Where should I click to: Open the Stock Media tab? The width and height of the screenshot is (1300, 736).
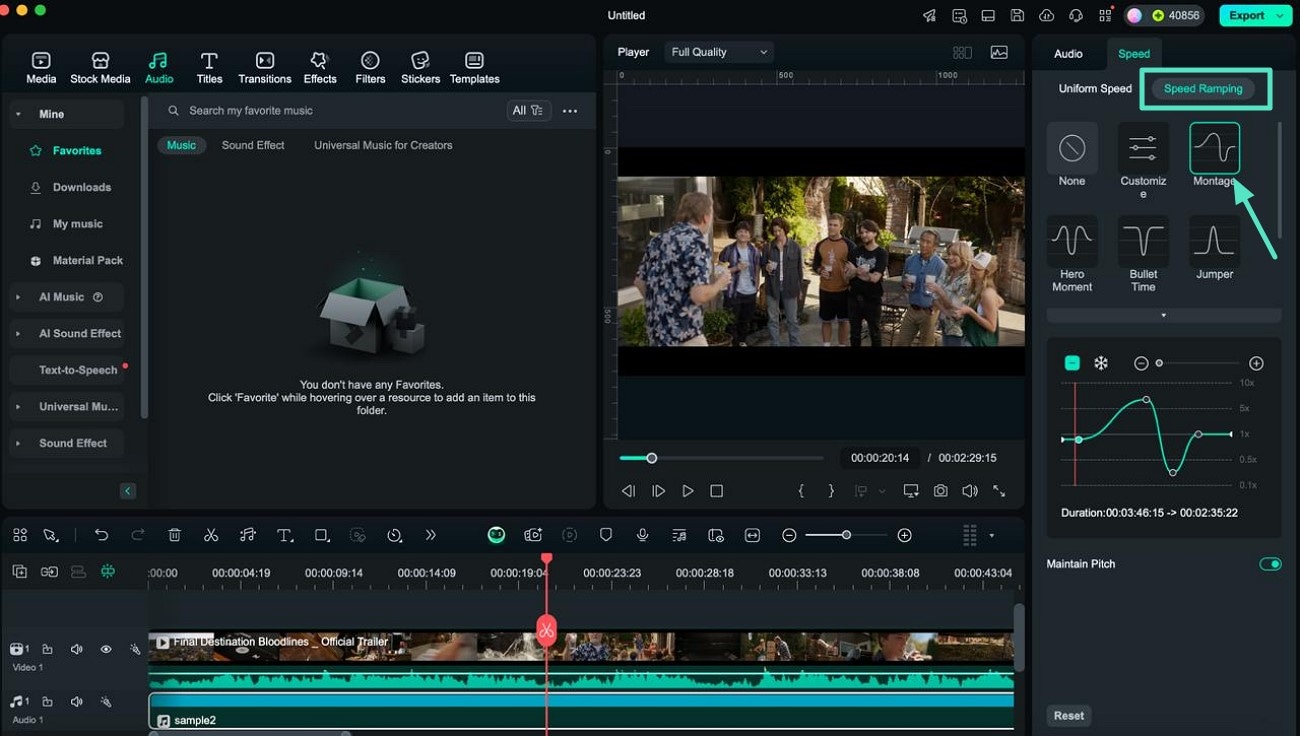pyautogui.click(x=100, y=67)
